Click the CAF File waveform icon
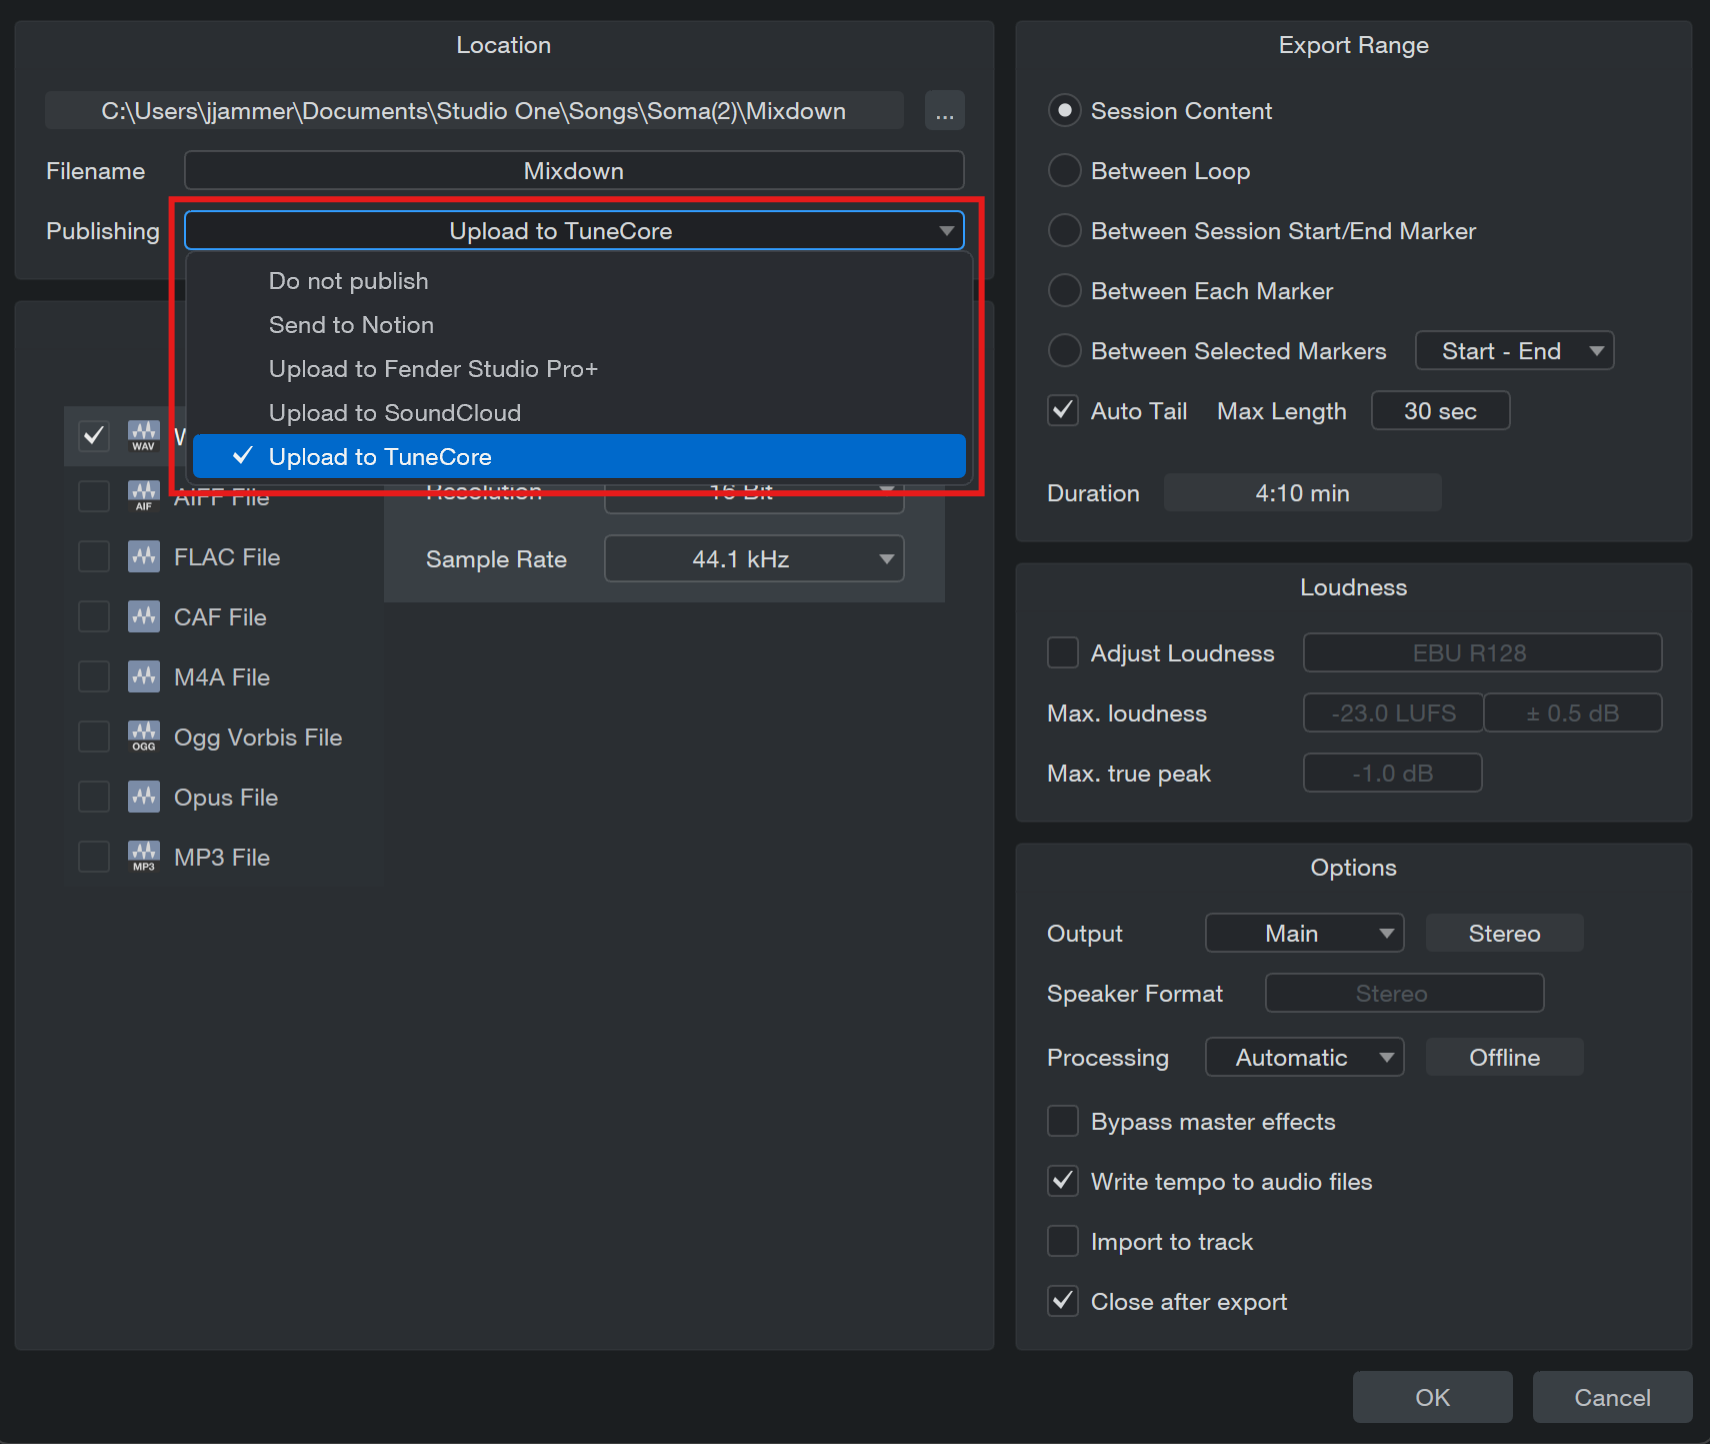 pos(144,616)
